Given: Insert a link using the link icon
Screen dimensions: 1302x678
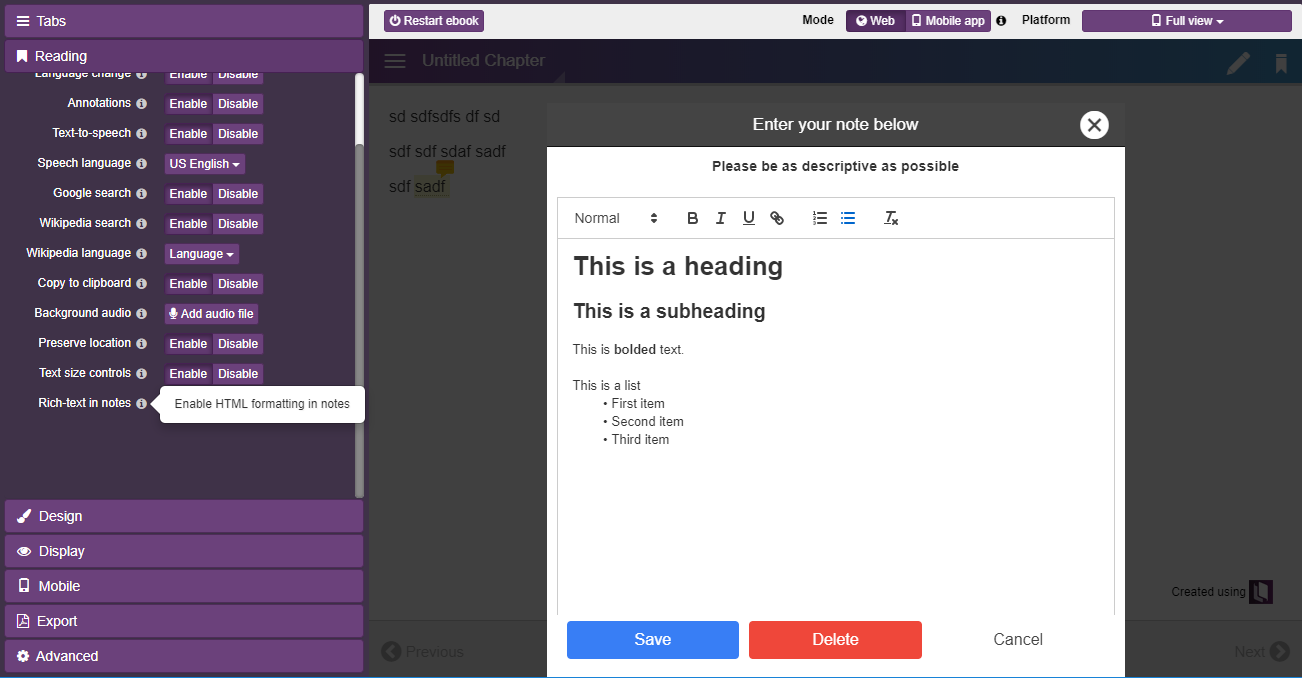Looking at the screenshot, I should (777, 218).
